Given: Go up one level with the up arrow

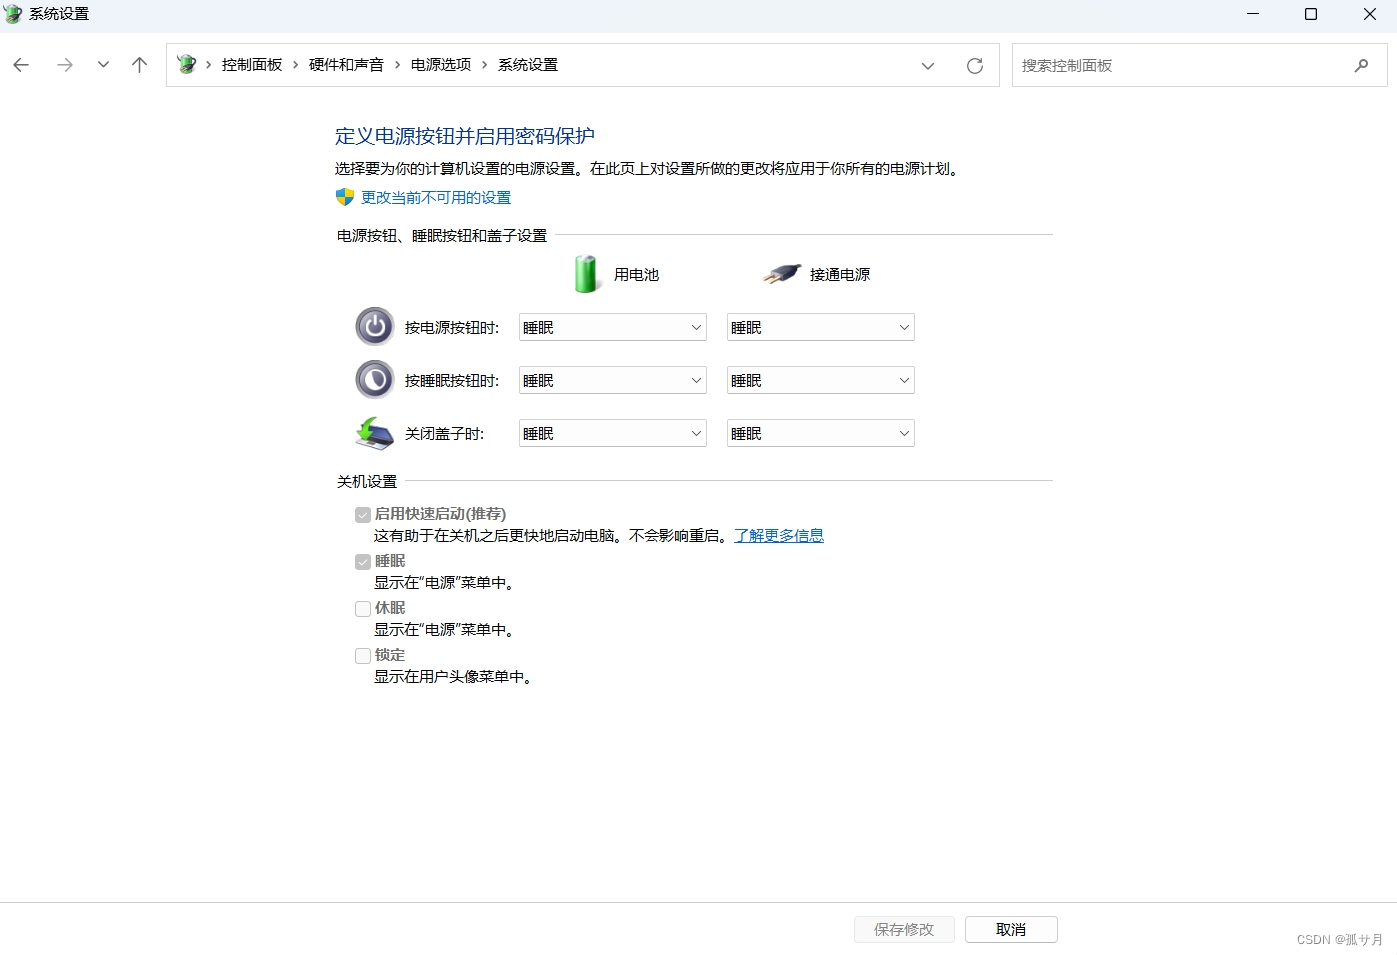Looking at the screenshot, I should click(x=139, y=65).
